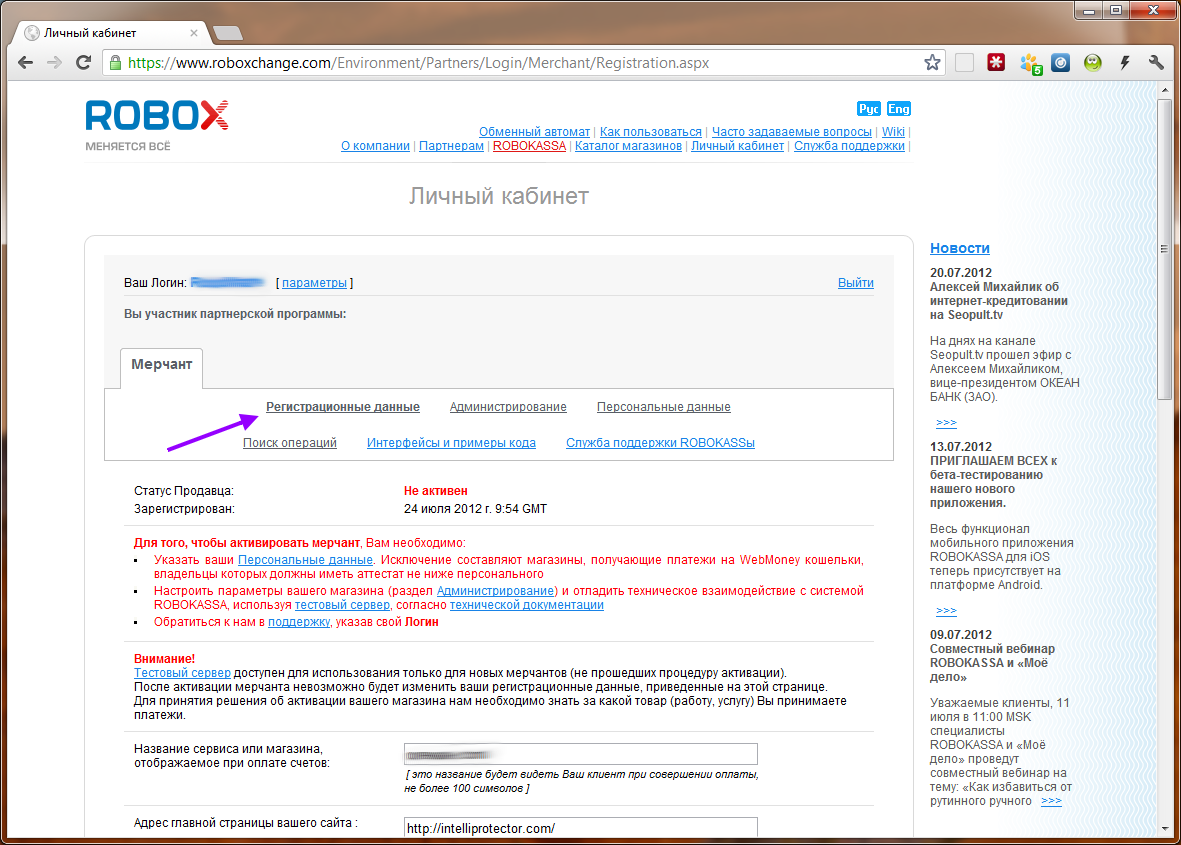Log out with the Выйти link
The height and width of the screenshot is (845, 1181).
(x=856, y=283)
